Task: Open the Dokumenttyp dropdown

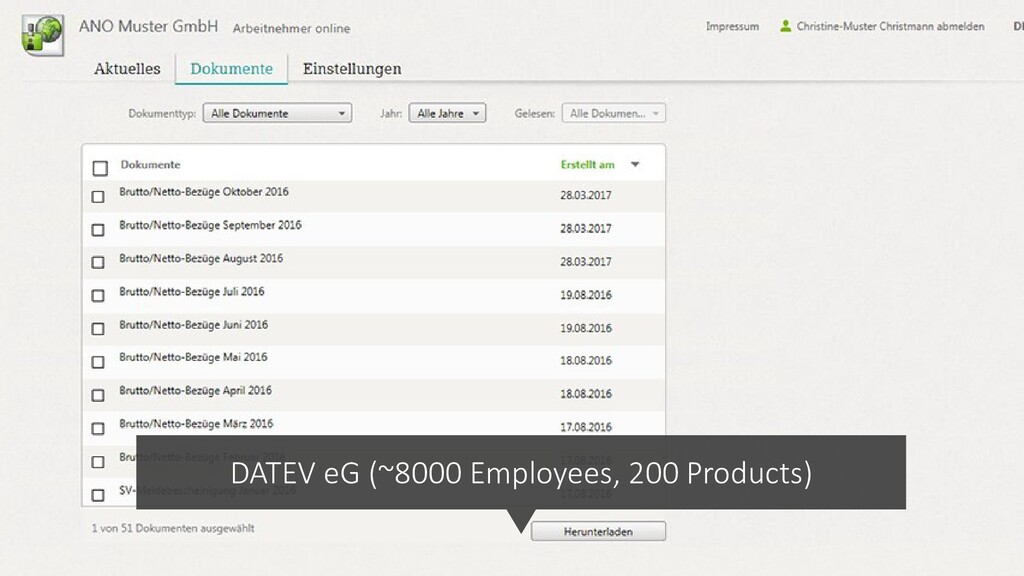Action: point(278,113)
